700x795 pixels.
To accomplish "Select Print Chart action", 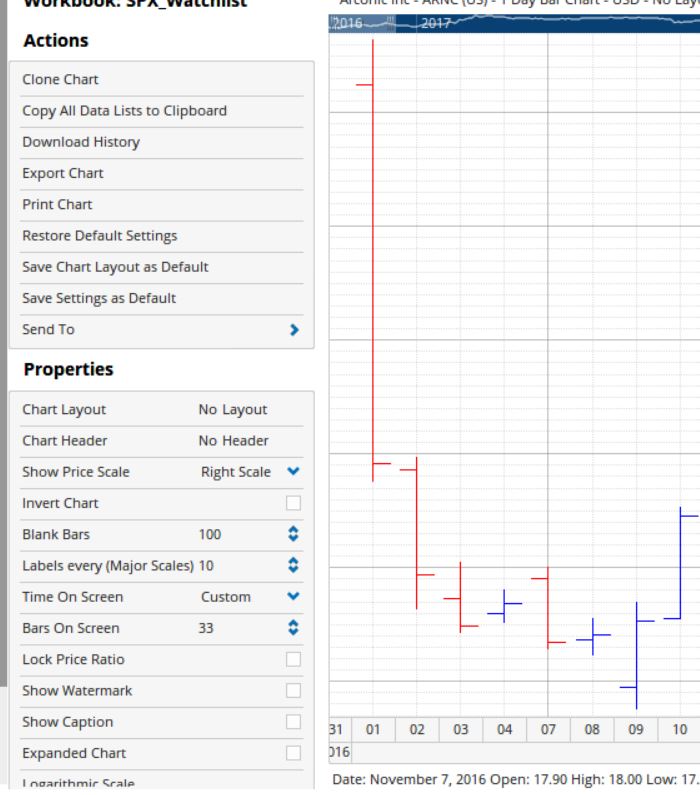I will pyautogui.click(x=161, y=205).
